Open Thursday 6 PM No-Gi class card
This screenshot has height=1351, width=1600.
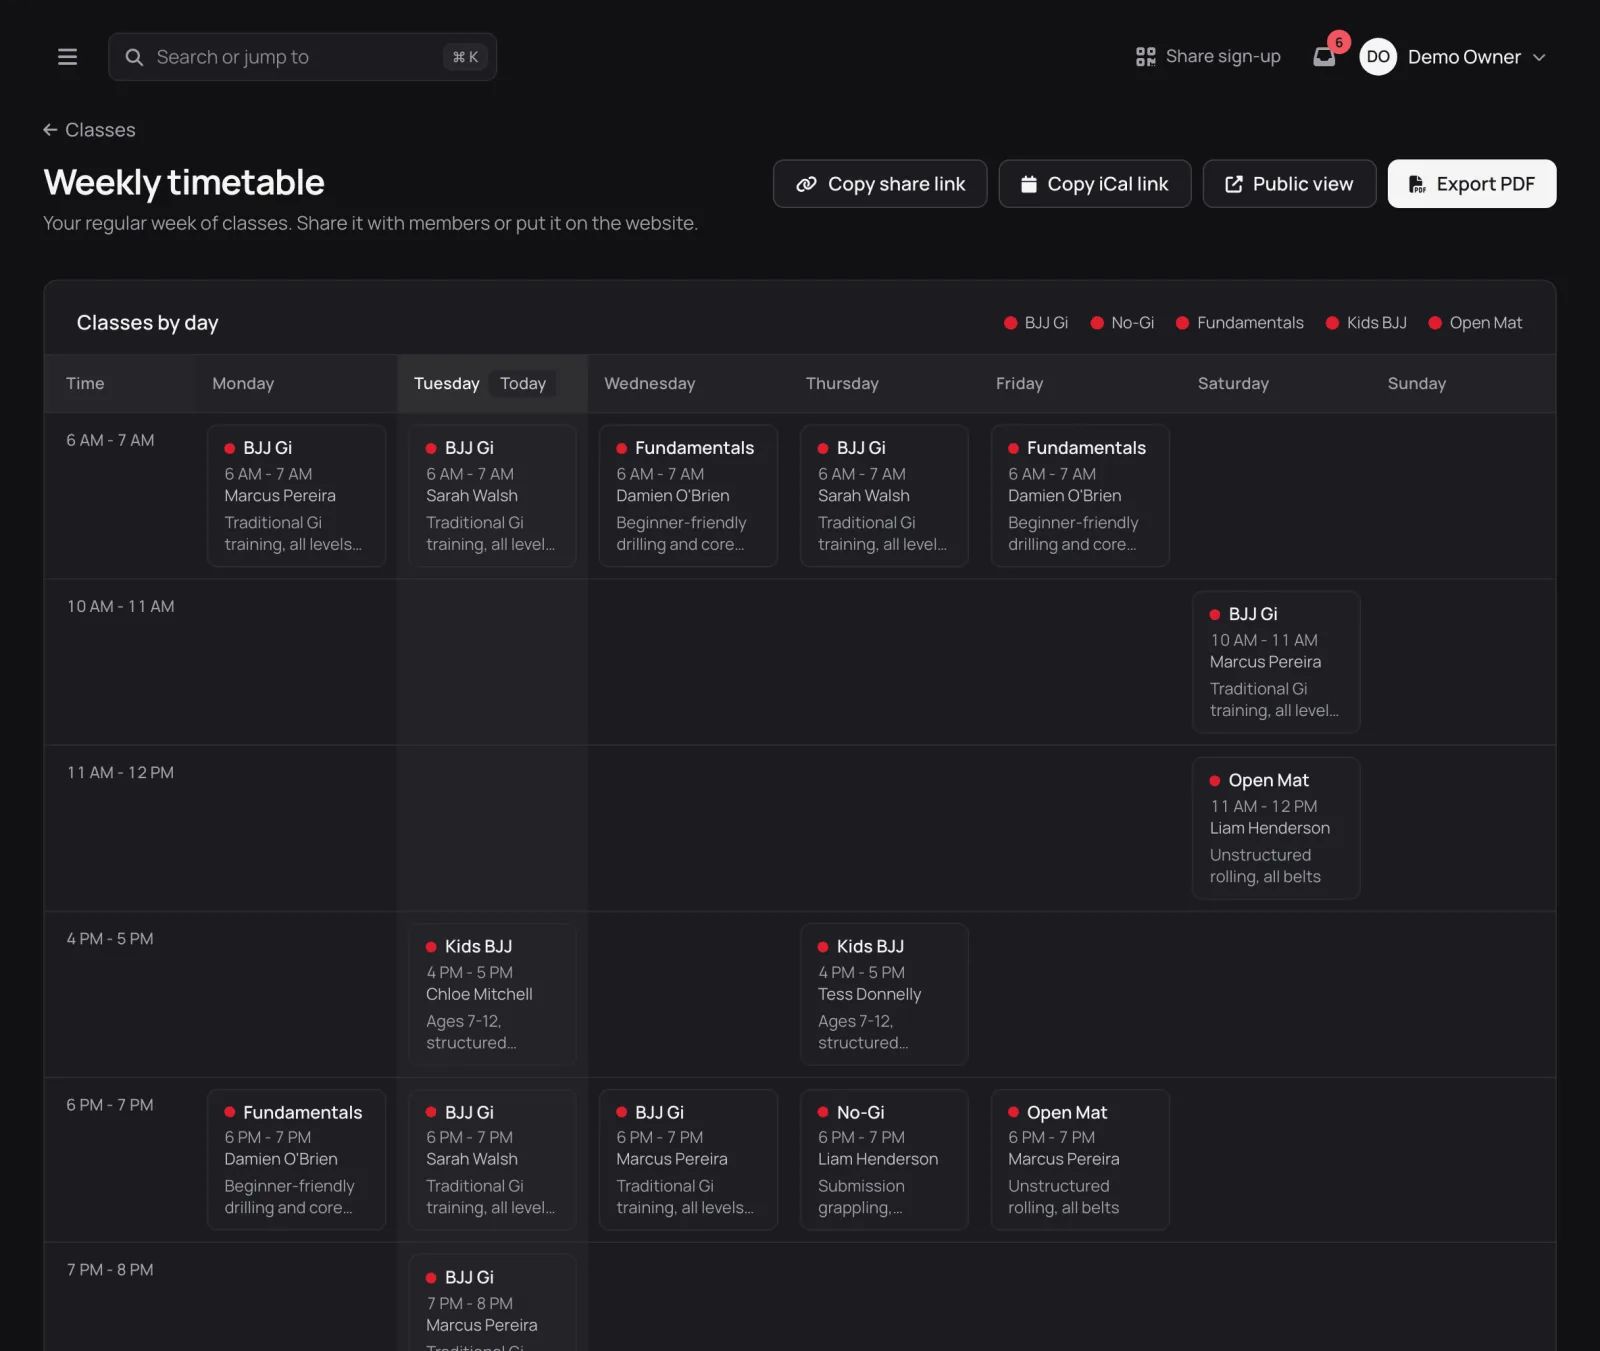coord(884,1160)
